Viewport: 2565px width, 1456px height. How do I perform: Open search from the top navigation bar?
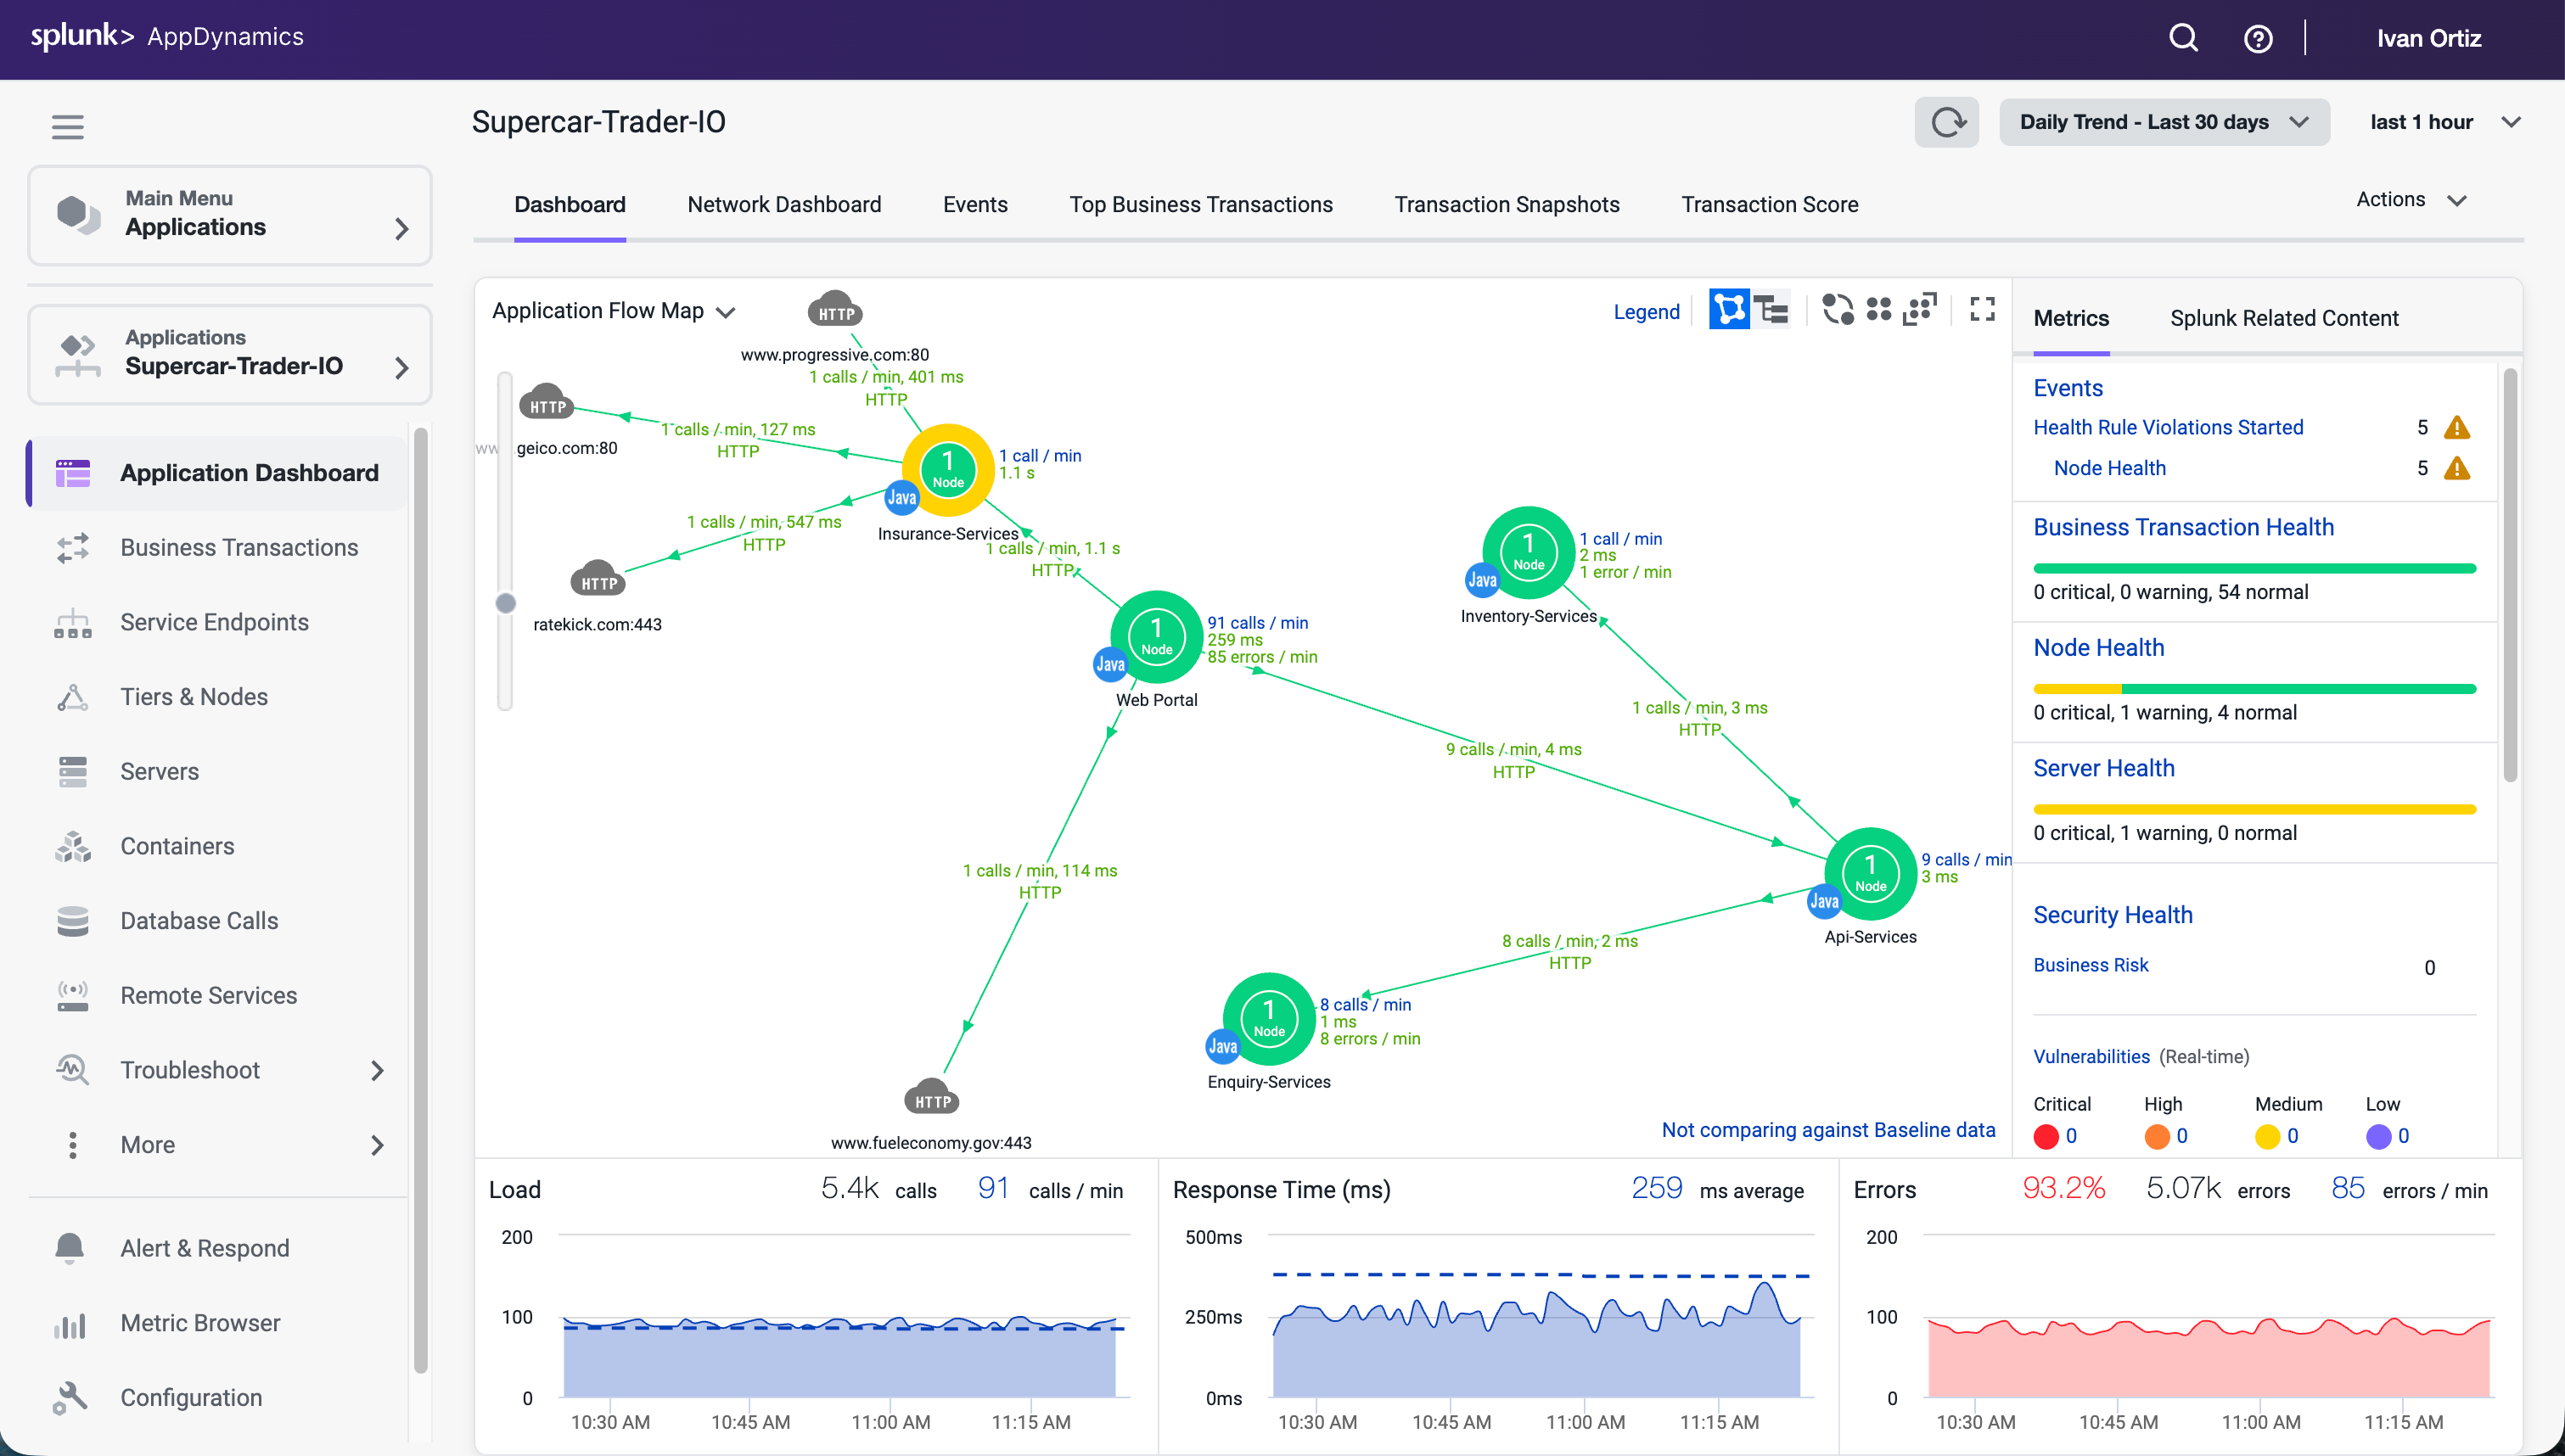tap(2184, 38)
